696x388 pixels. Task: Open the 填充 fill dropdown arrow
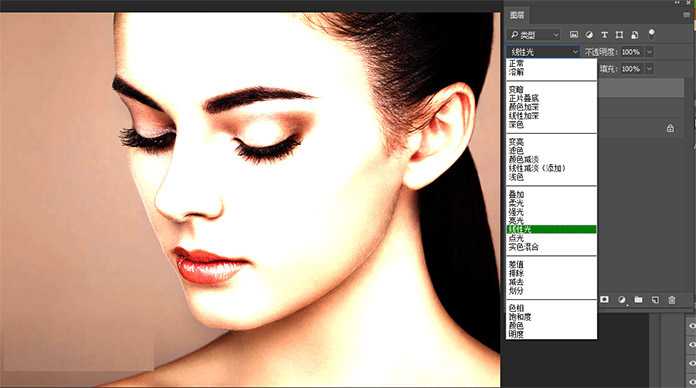point(649,69)
